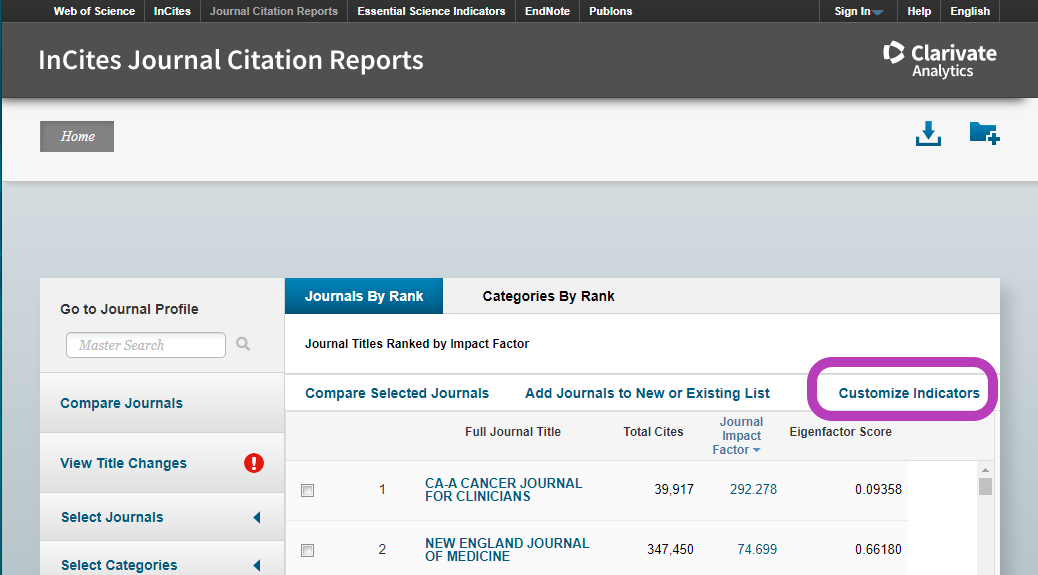Click total cites value 39,917
Screen dimensions: 1038x575
click(674, 490)
